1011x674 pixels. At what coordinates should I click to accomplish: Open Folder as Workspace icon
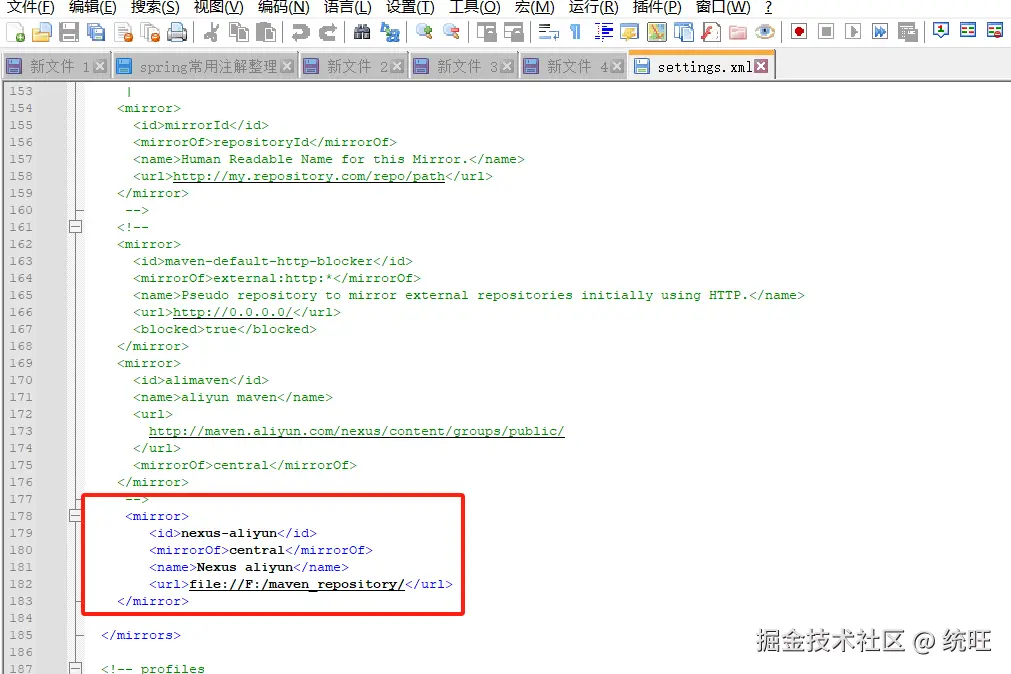coord(738,32)
